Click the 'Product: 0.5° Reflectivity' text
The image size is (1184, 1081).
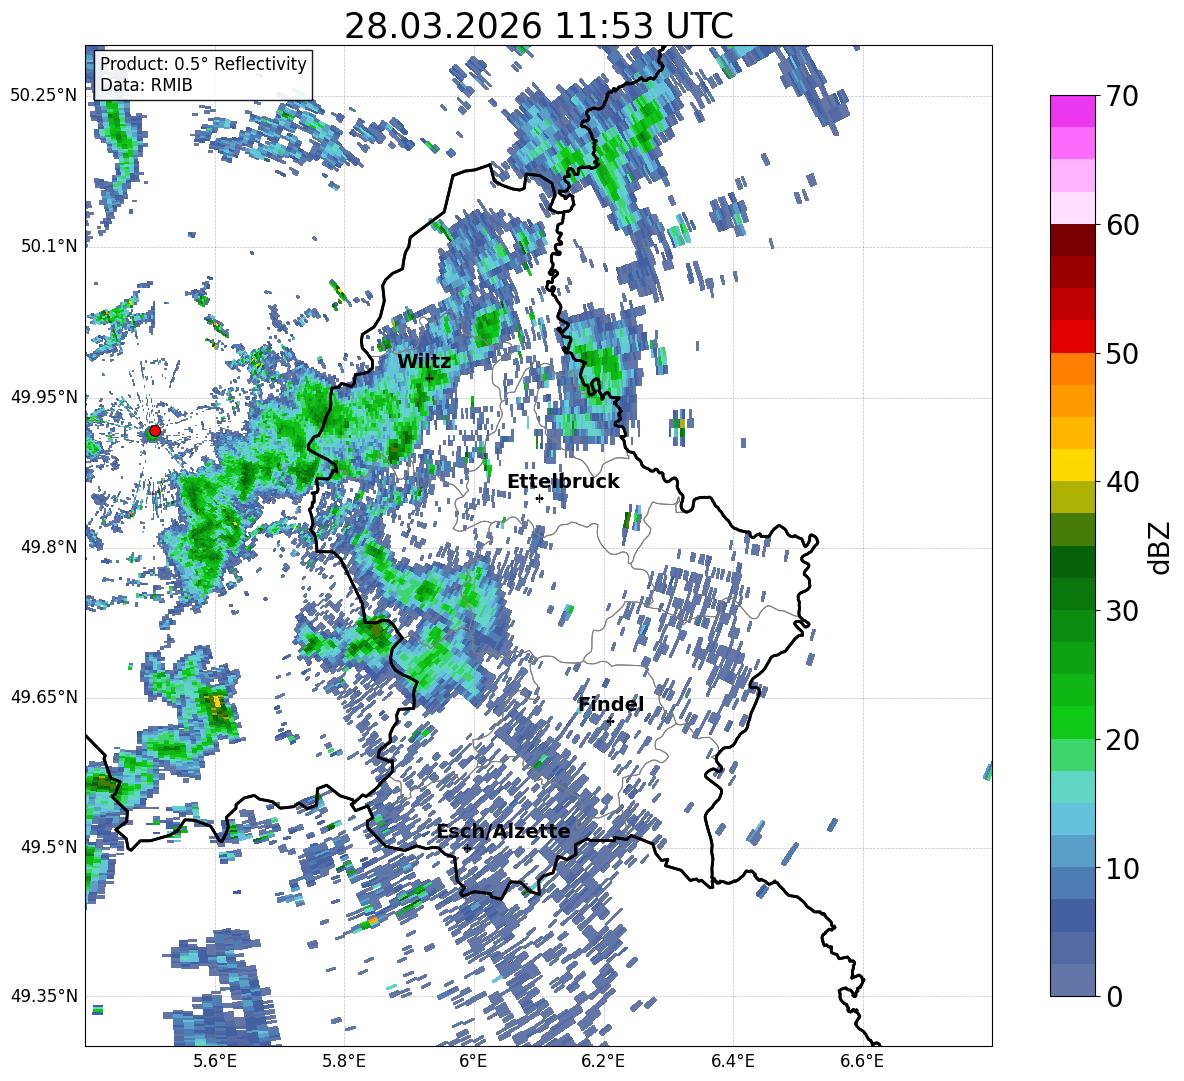coord(203,63)
